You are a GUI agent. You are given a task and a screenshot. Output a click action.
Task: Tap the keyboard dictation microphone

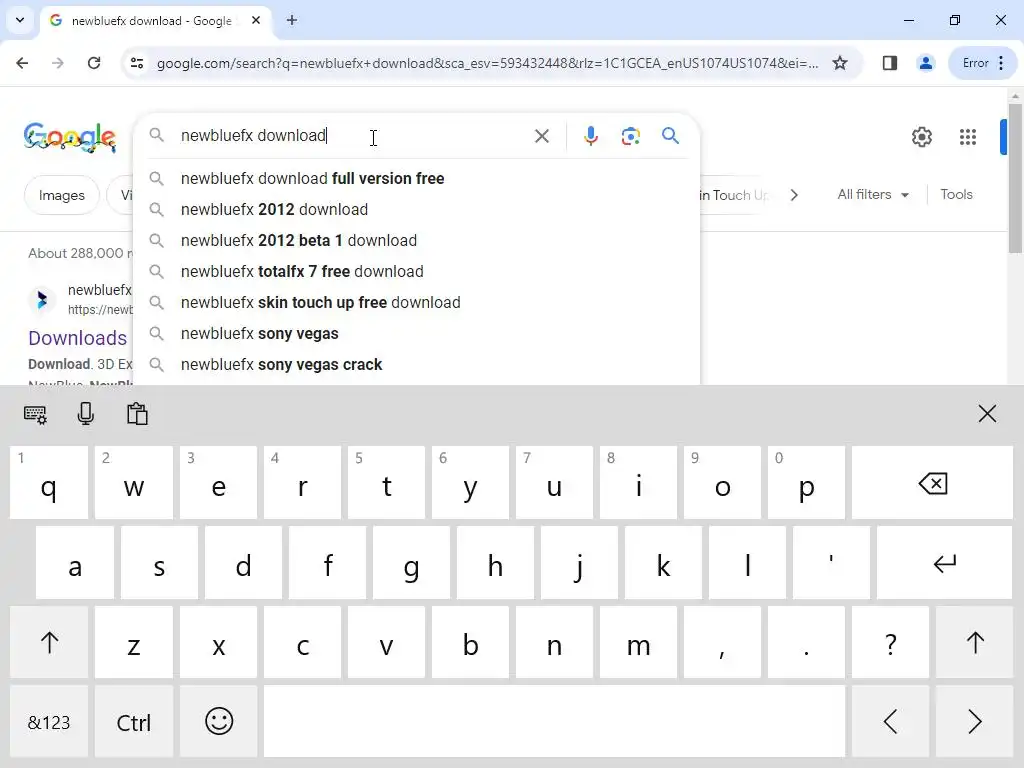coord(86,414)
